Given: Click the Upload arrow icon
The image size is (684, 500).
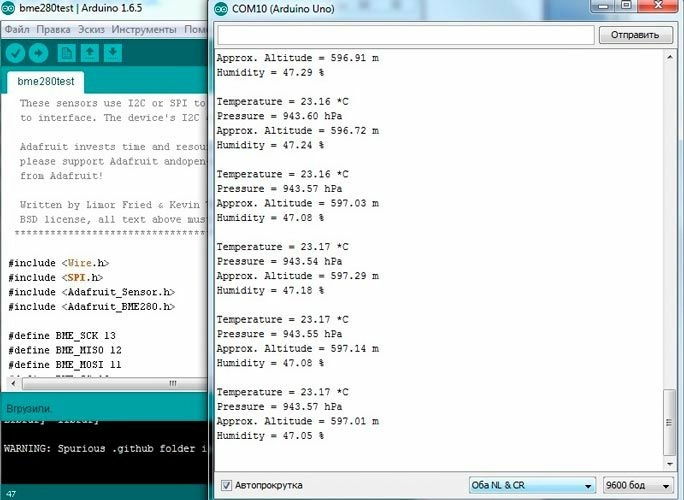Looking at the screenshot, I should coord(40,53).
